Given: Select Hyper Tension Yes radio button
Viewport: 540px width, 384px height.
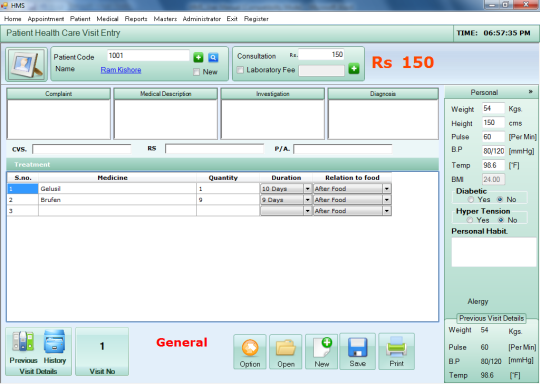Looking at the screenshot, I should coord(469,220).
